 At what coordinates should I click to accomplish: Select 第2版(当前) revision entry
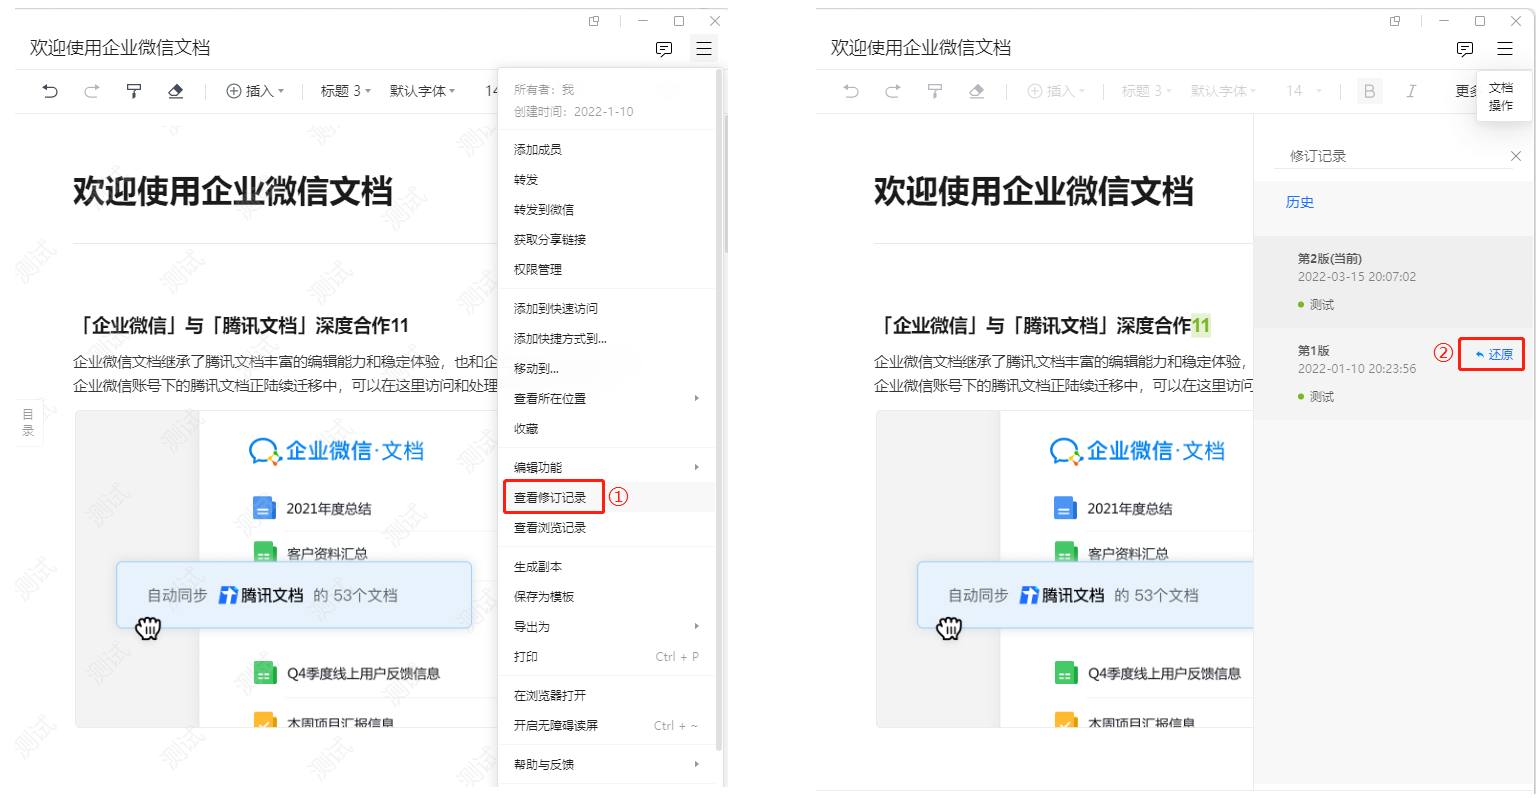(x=1394, y=282)
